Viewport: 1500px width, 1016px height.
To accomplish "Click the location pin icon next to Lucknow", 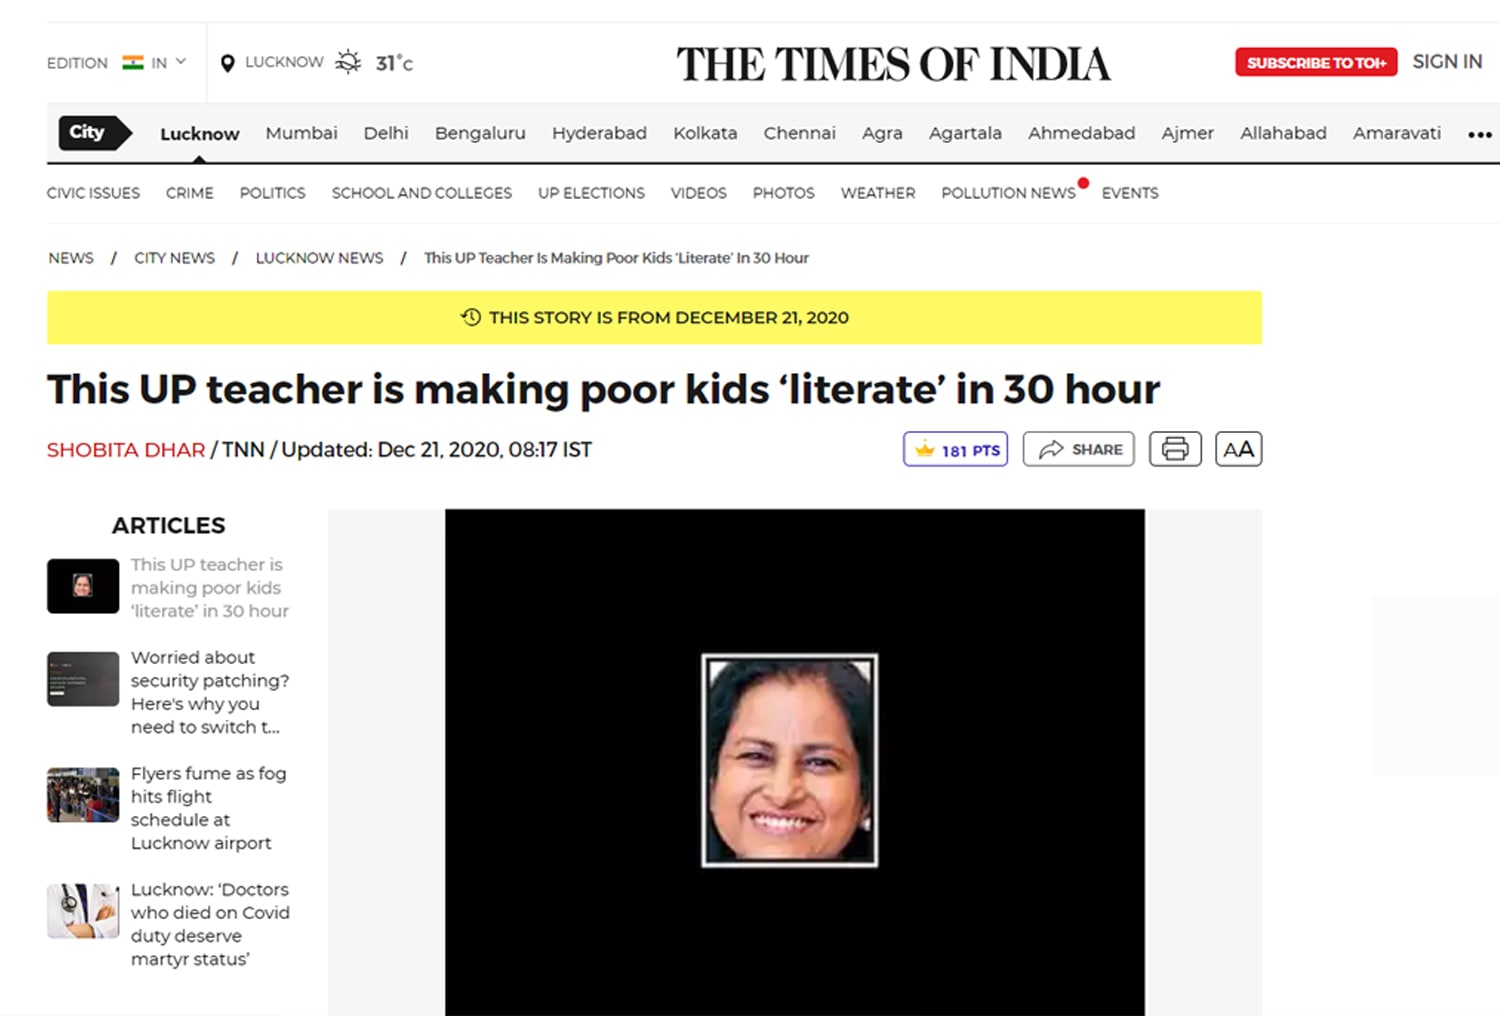I will coord(227,63).
